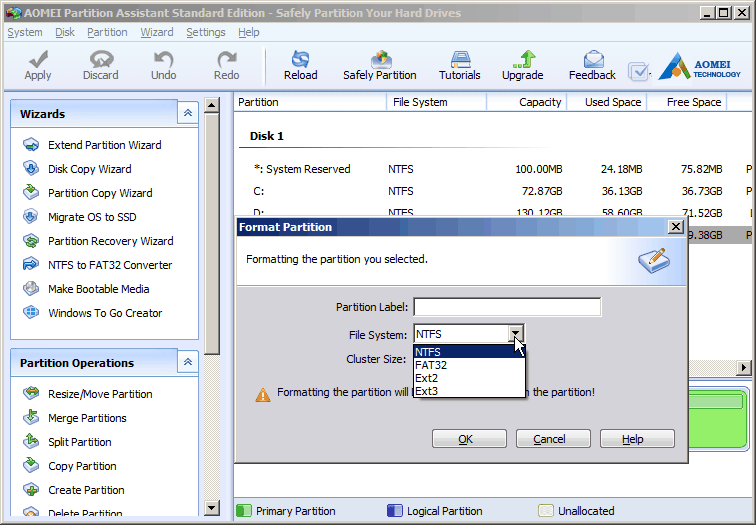Click the Make Bootable Media icon

pos(31,288)
